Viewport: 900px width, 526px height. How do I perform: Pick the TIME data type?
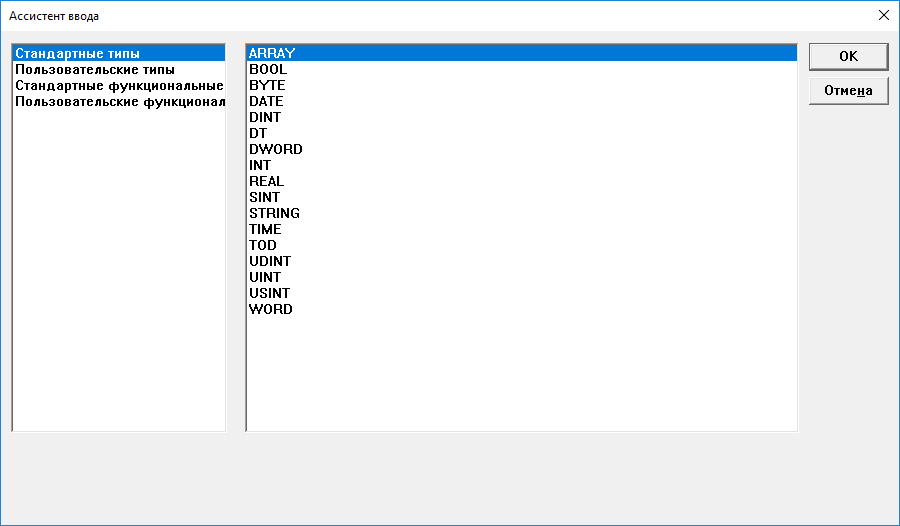point(265,229)
